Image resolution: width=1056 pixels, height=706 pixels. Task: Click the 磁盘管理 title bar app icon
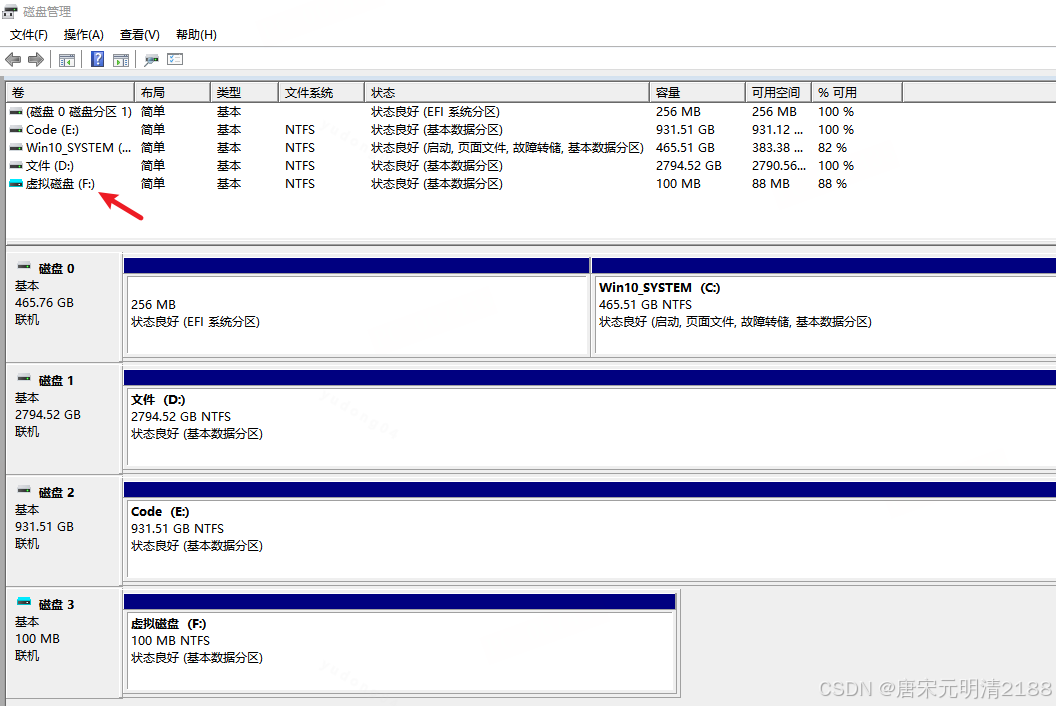(x=9, y=11)
